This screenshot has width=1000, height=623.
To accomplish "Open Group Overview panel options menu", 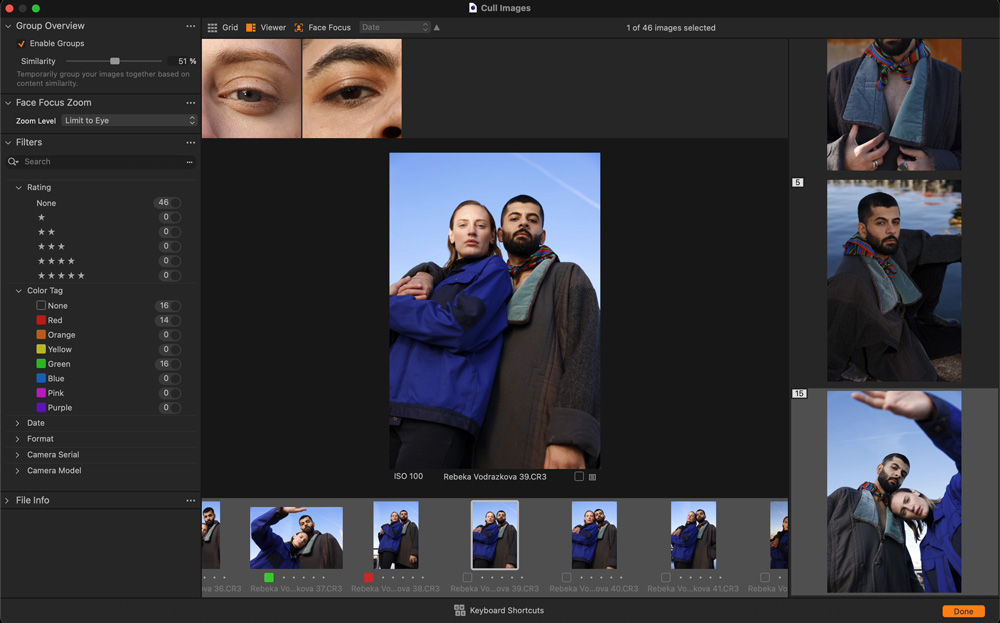I will click(x=190, y=26).
